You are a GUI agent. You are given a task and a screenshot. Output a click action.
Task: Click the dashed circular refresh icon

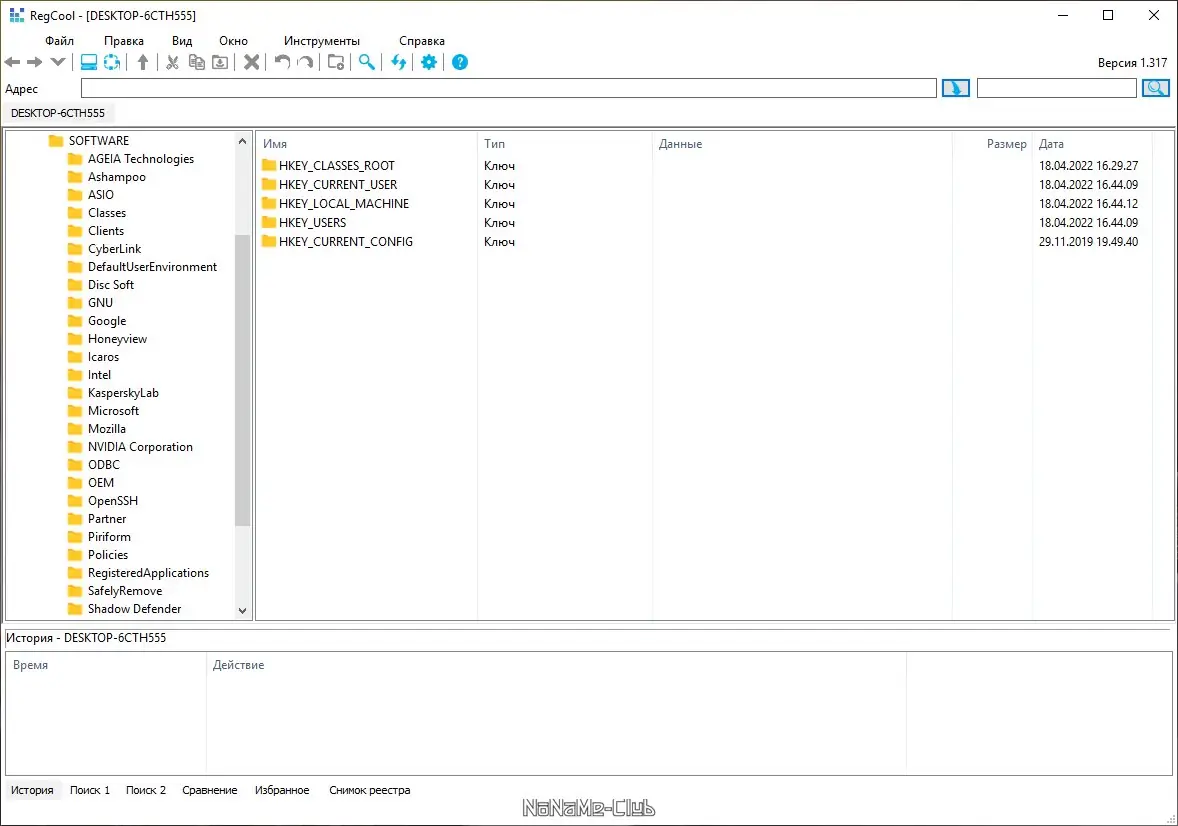tap(112, 62)
